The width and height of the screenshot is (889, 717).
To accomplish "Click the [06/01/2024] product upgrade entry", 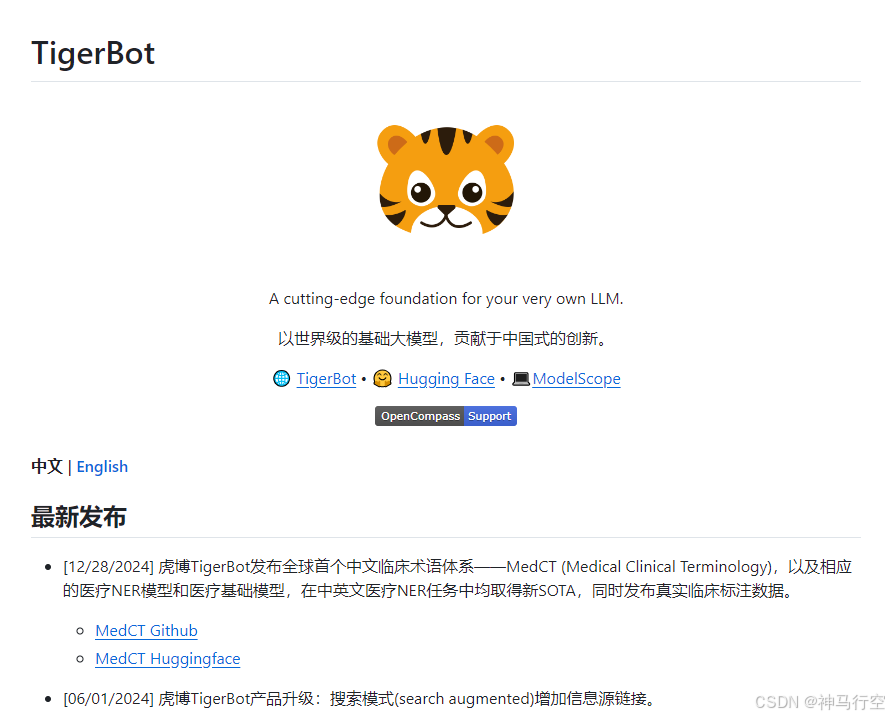I will click(359, 699).
